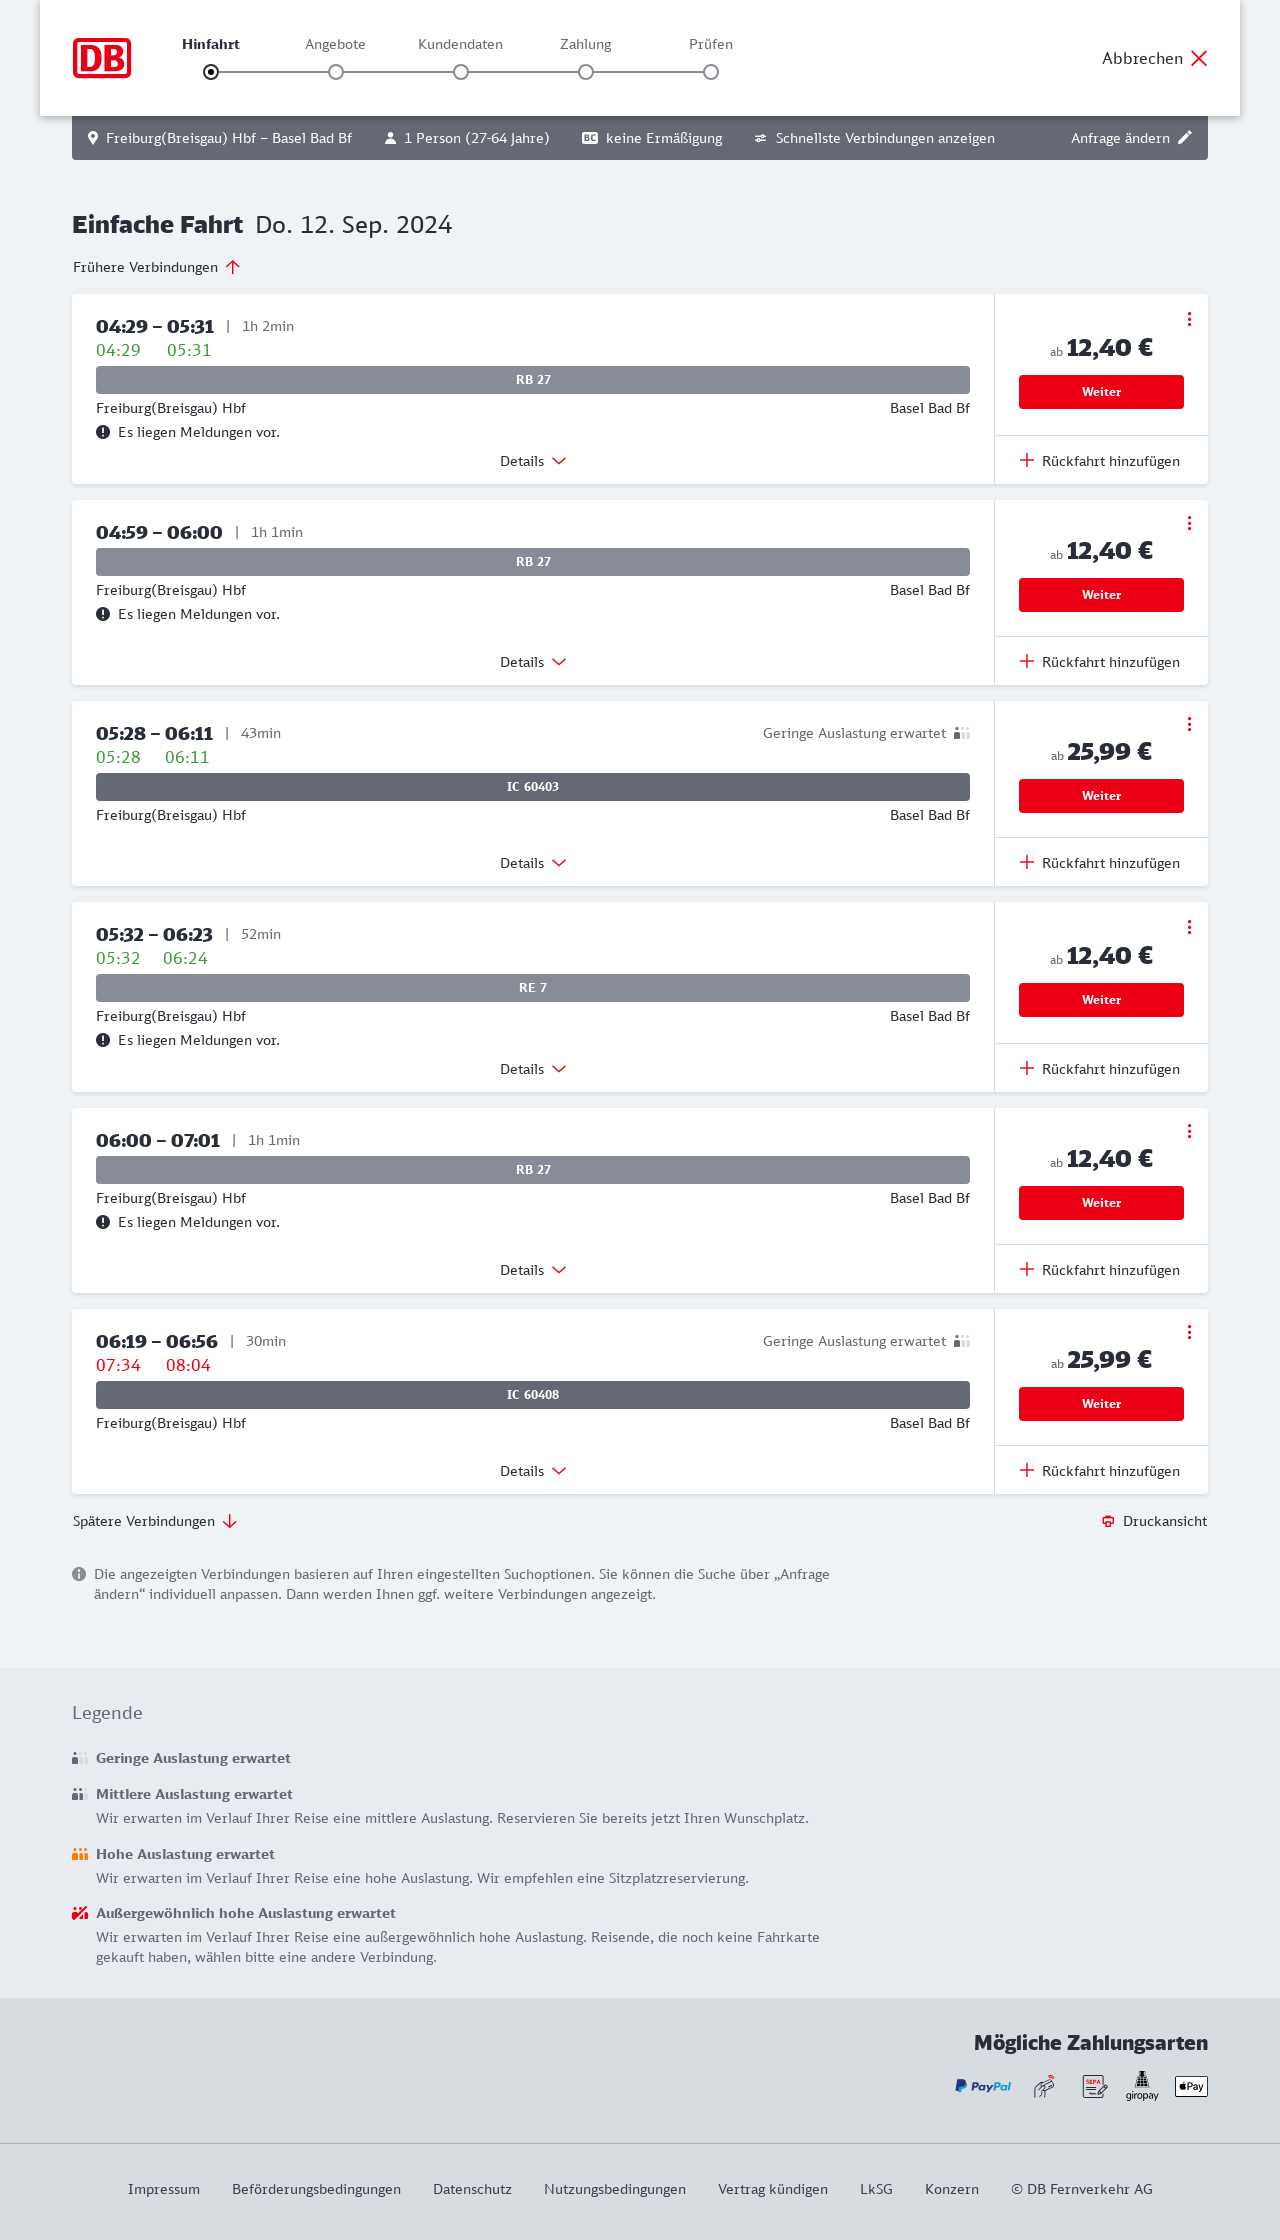Load later connections via Spätere Verbindungen

point(155,1521)
